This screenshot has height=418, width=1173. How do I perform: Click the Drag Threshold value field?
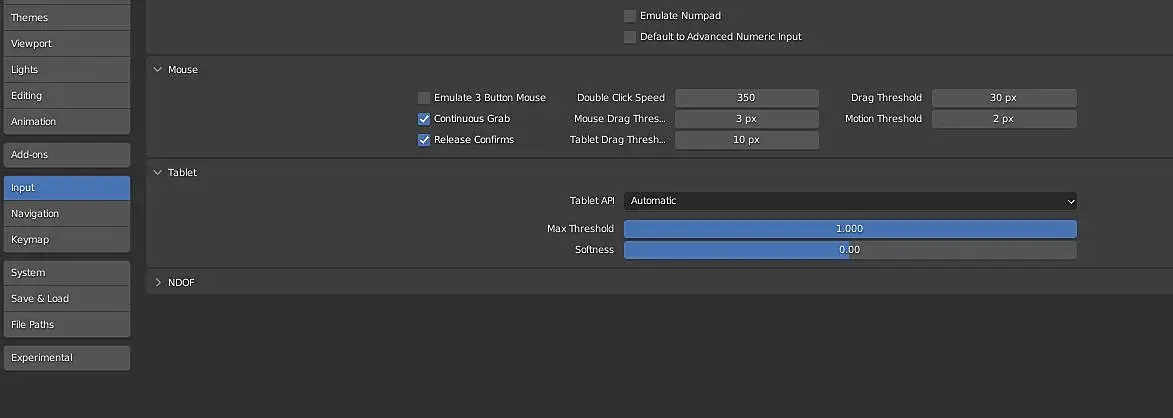[1003, 98]
